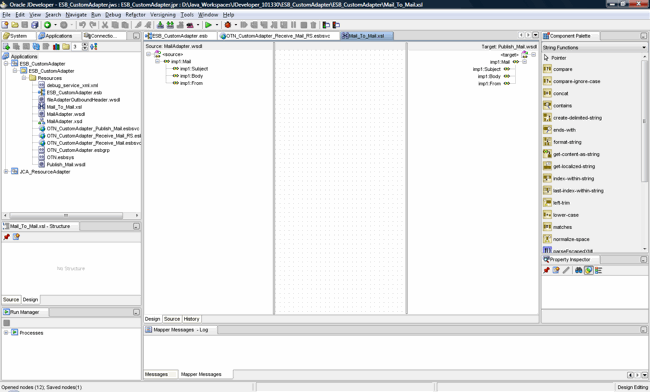This screenshot has width=650, height=392.
Task: Select the compare function icon in palette
Action: (x=547, y=69)
